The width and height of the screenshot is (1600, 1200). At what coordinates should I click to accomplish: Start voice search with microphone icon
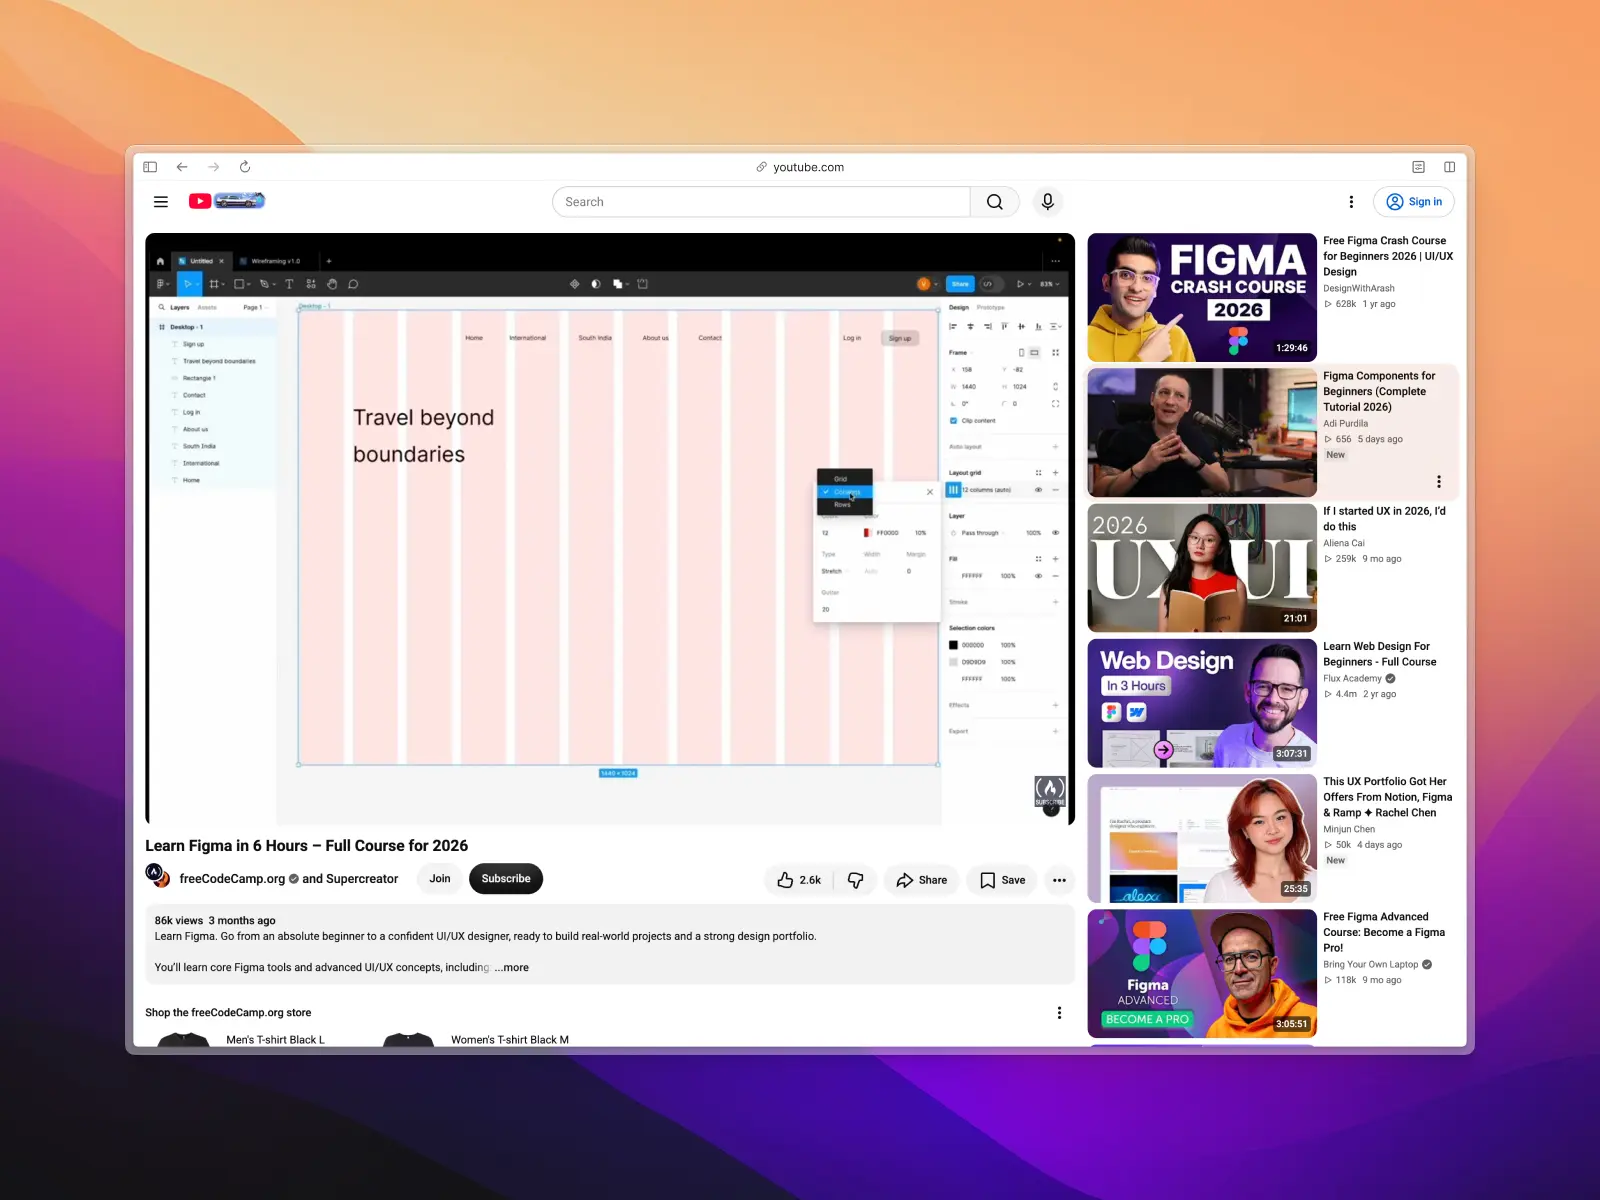pyautogui.click(x=1047, y=202)
